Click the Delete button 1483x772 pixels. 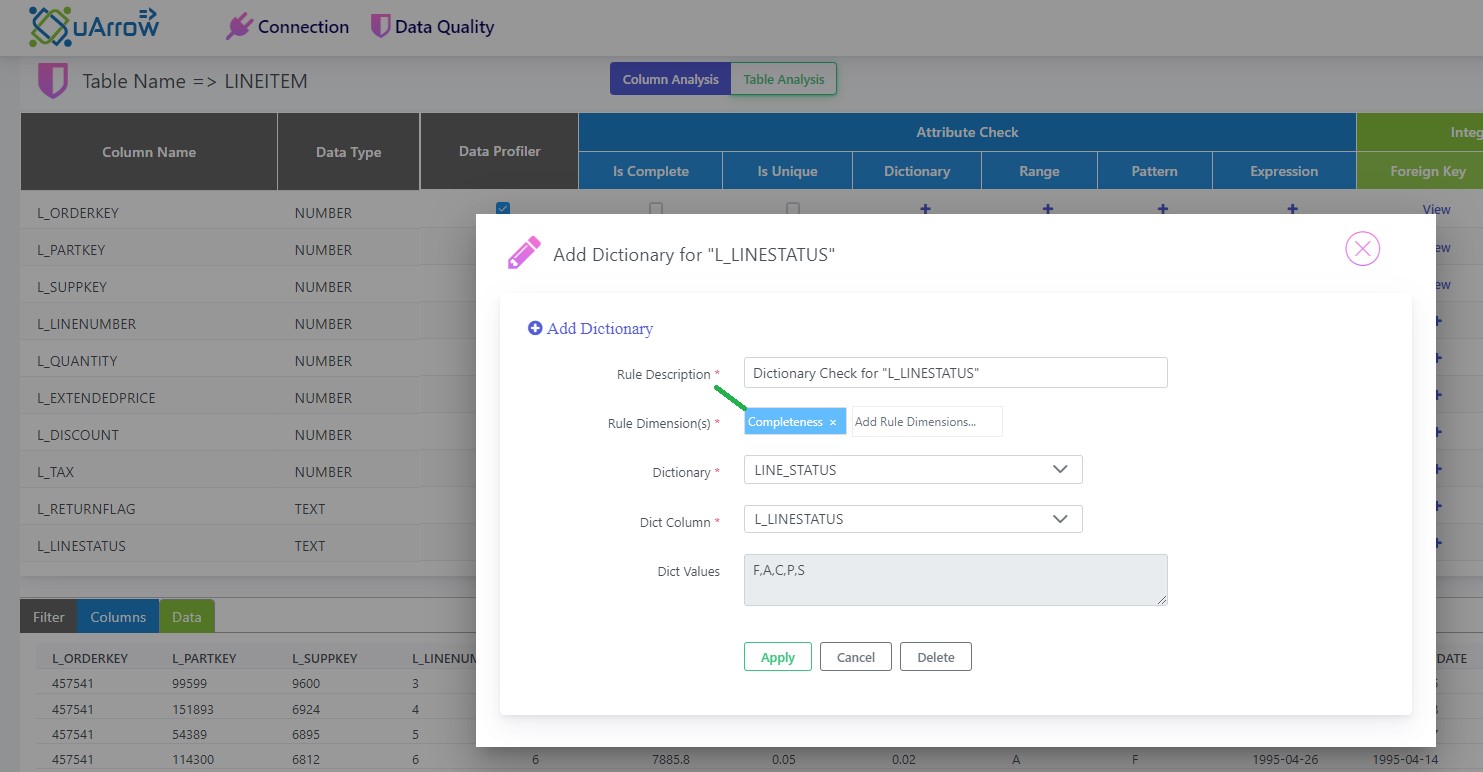point(936,657)
